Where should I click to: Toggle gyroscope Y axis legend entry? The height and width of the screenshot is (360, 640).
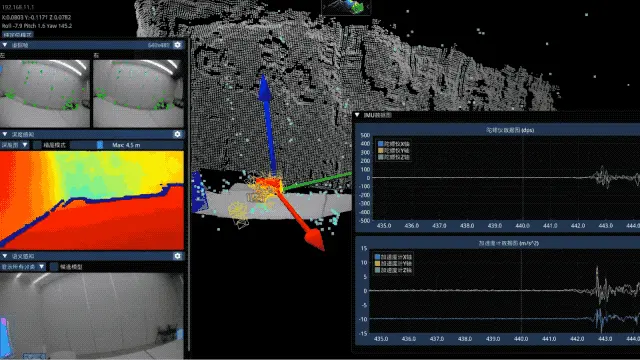click(x=394, y=150)
